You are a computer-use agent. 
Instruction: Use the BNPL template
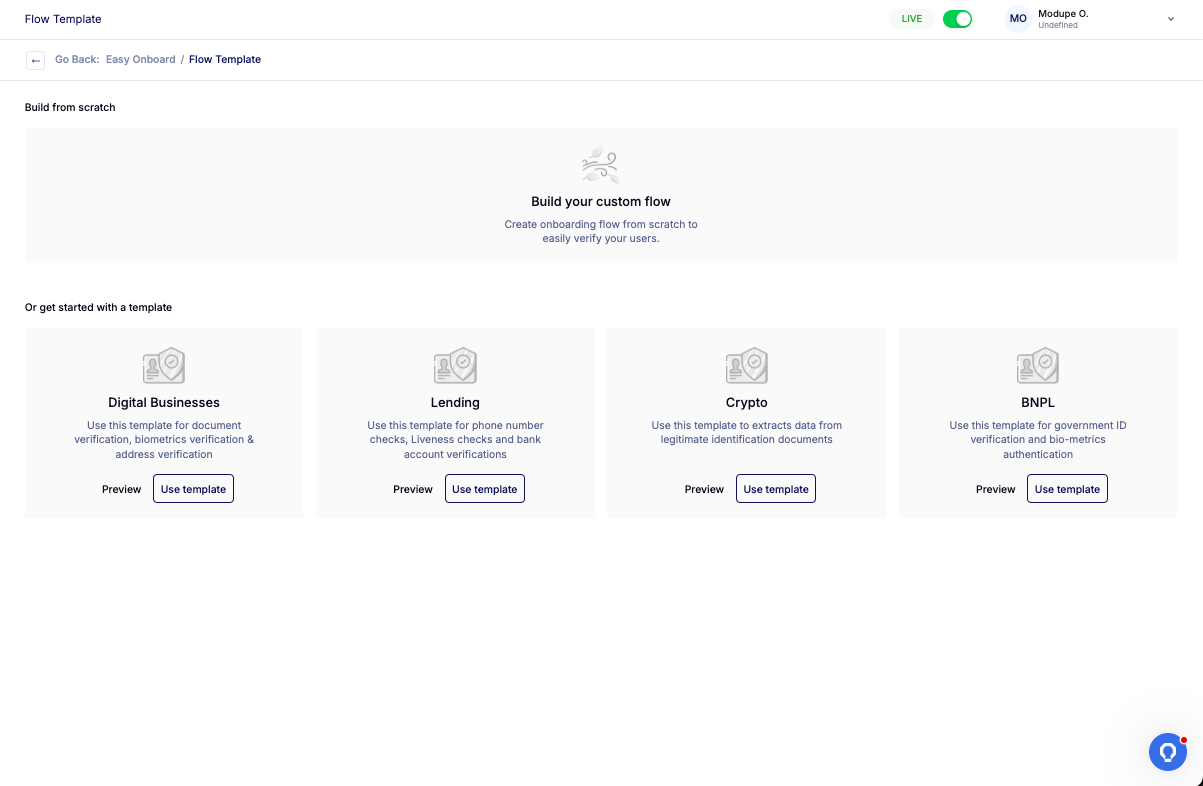[1067, 489]
